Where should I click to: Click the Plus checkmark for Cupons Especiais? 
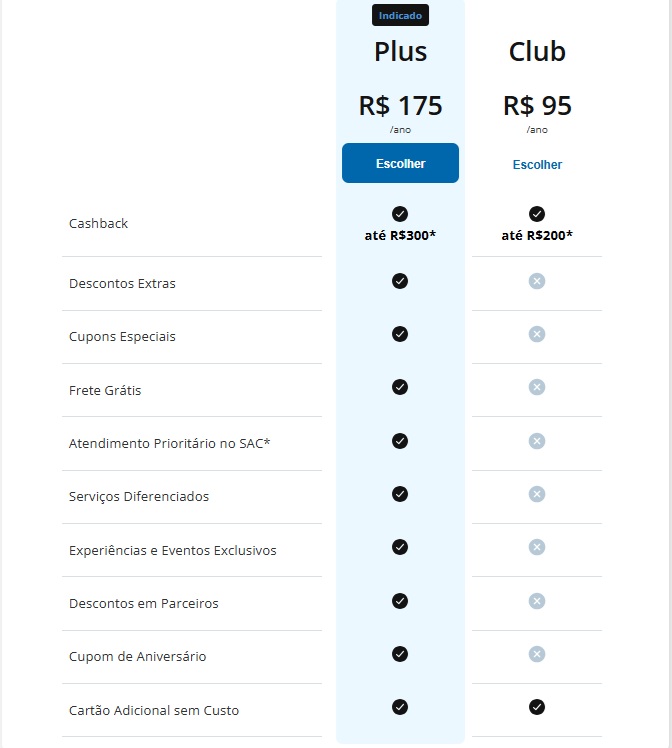pos(400,334)
